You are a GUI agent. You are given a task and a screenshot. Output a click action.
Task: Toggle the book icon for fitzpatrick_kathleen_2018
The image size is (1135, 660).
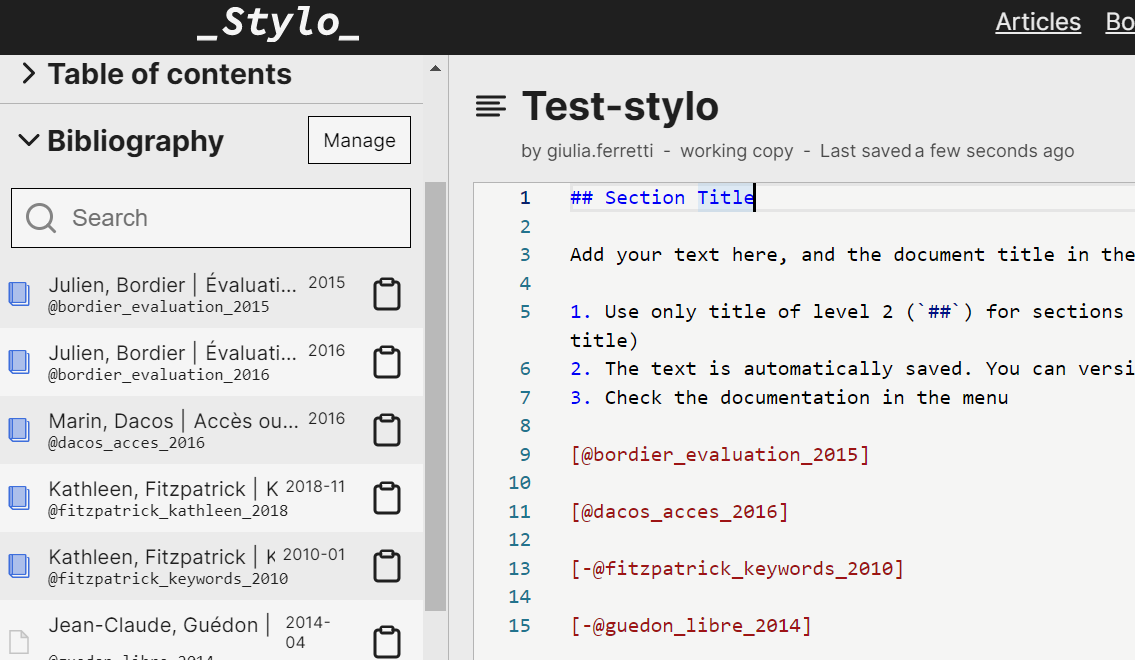19,497
